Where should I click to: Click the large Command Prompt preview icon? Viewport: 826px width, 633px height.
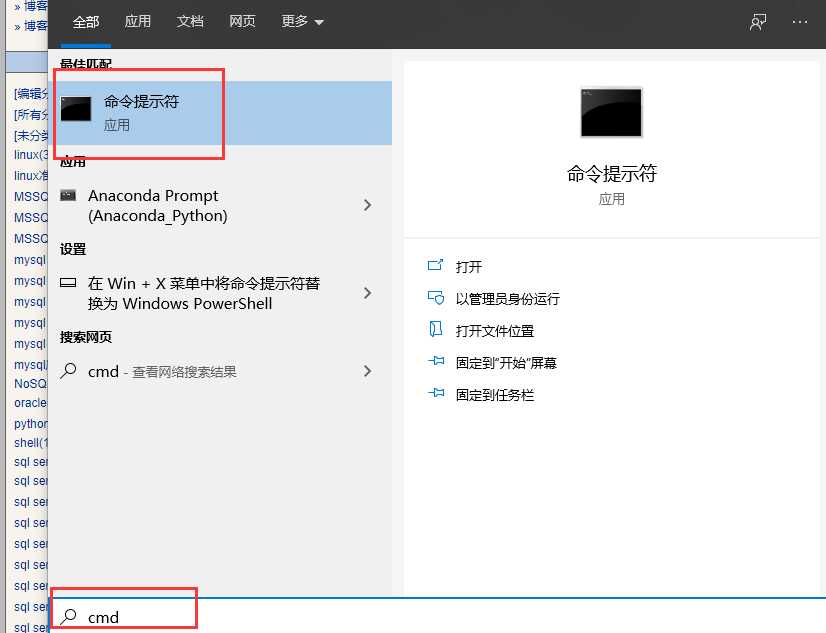point(611,113)
